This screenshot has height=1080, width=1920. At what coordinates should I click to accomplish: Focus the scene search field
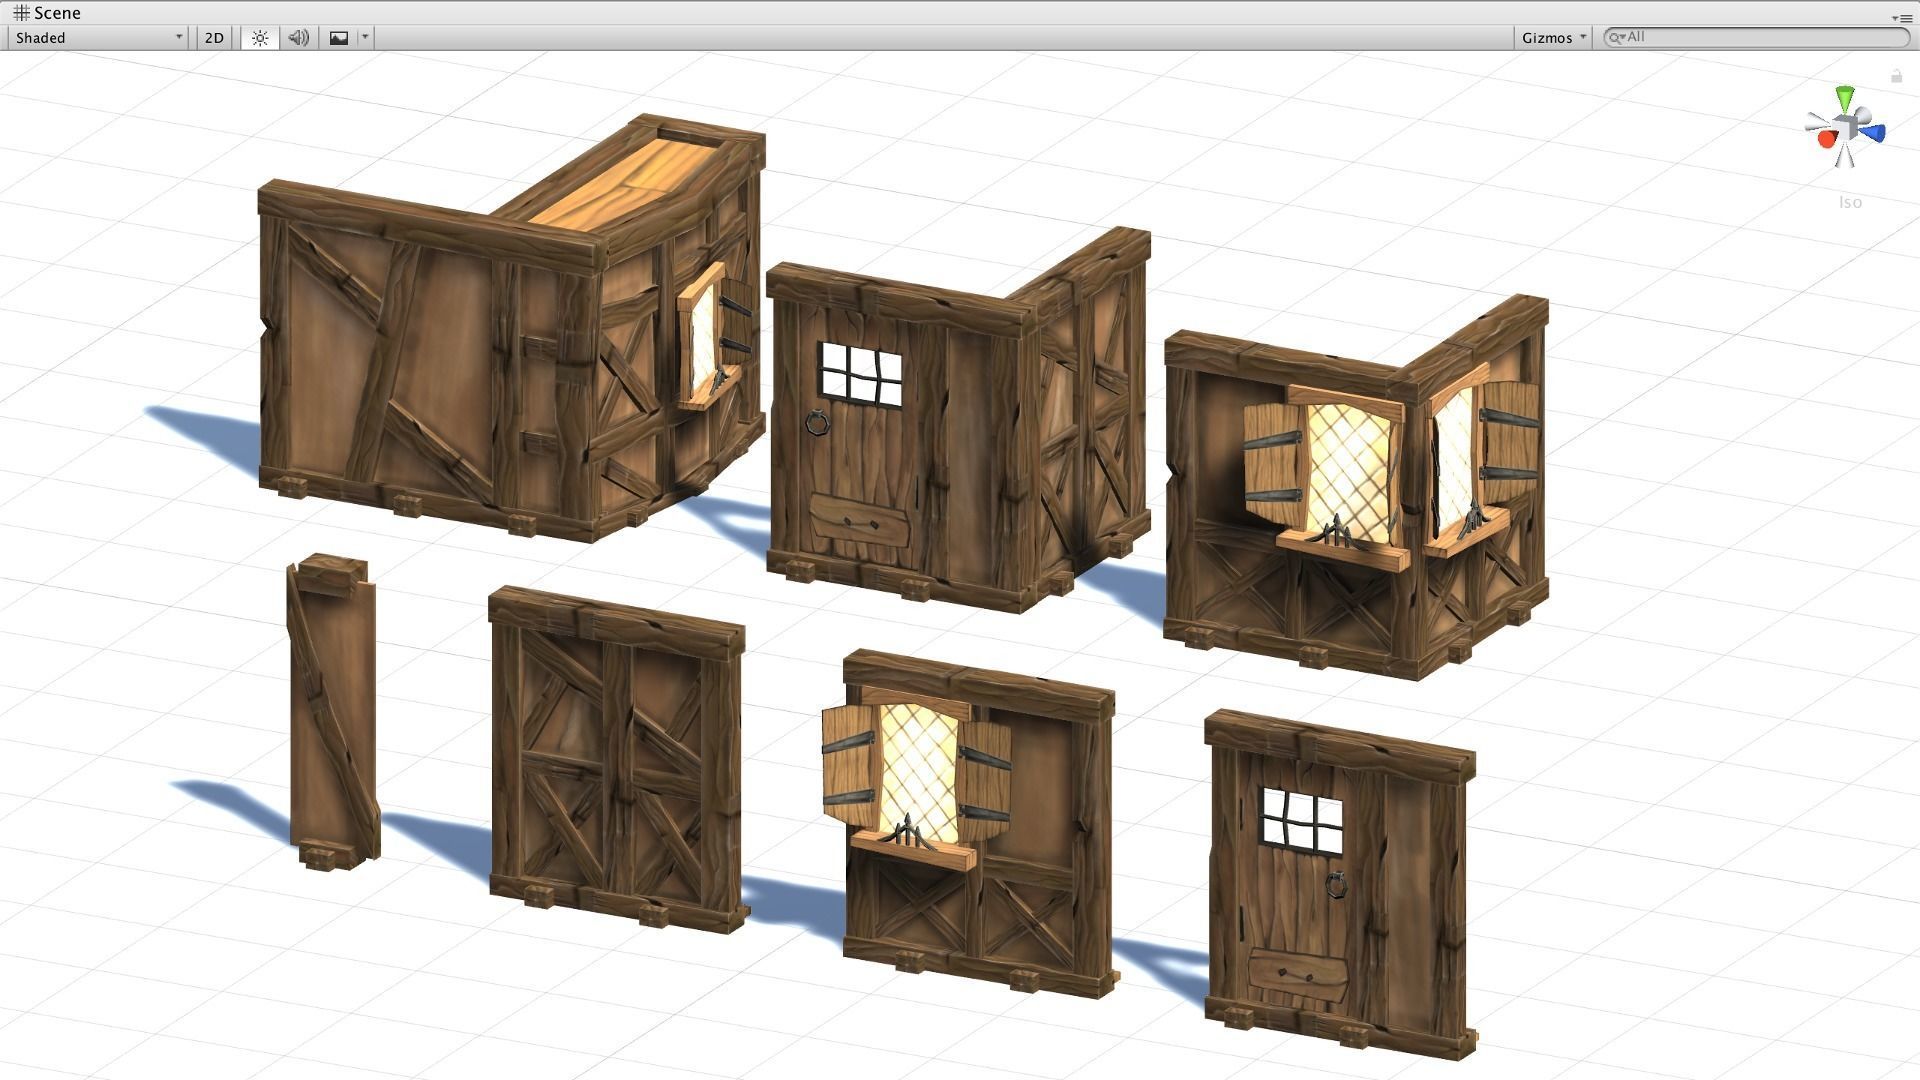(1756, 37)
